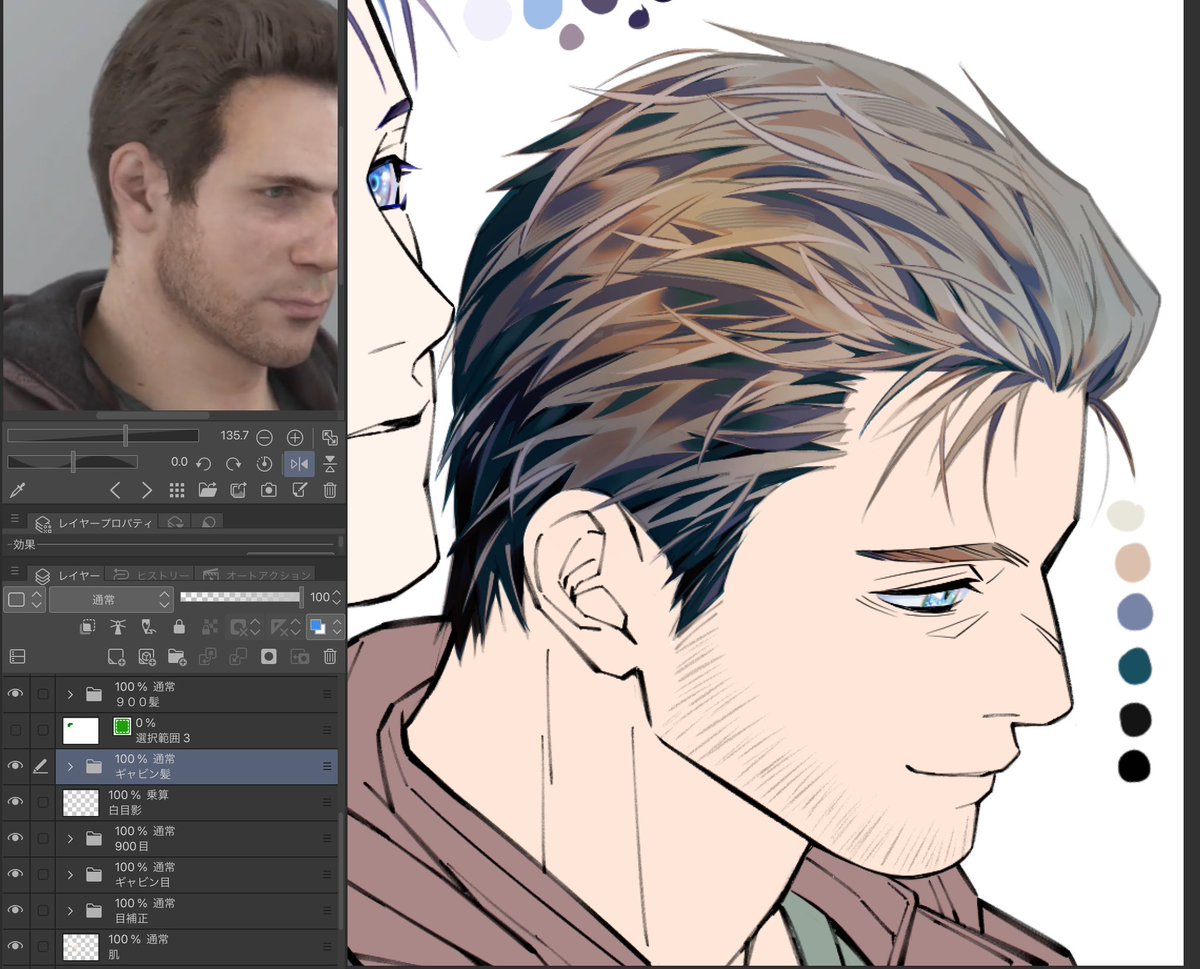Open the ruler display range dropdown
The height and width of the screenshot is (969, 1200).
285,627
